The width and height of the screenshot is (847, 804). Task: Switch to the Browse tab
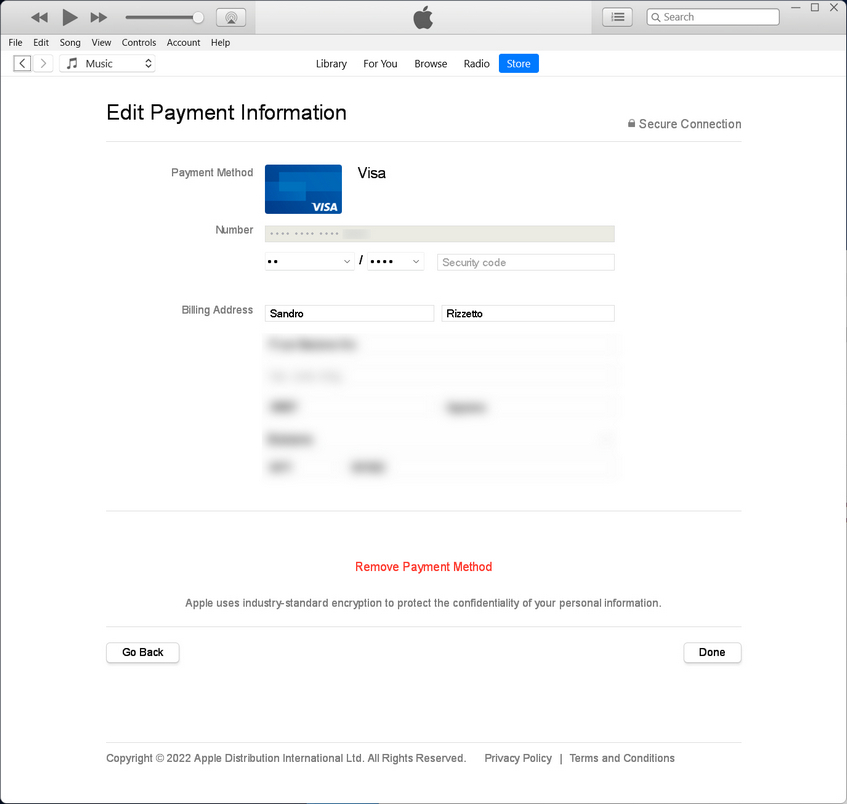click(x=431, y=63)
